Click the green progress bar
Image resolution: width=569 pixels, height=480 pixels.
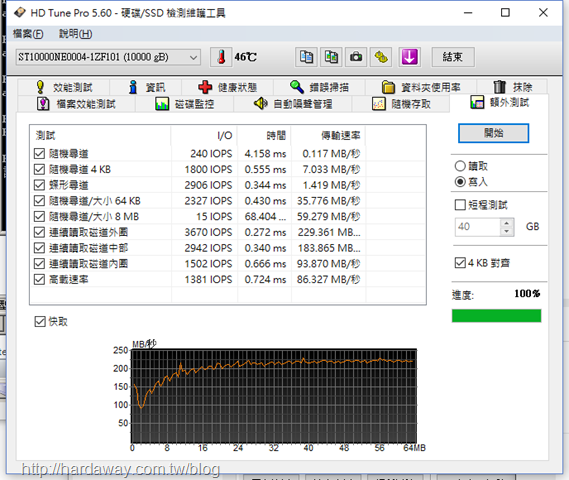(496, 316)
